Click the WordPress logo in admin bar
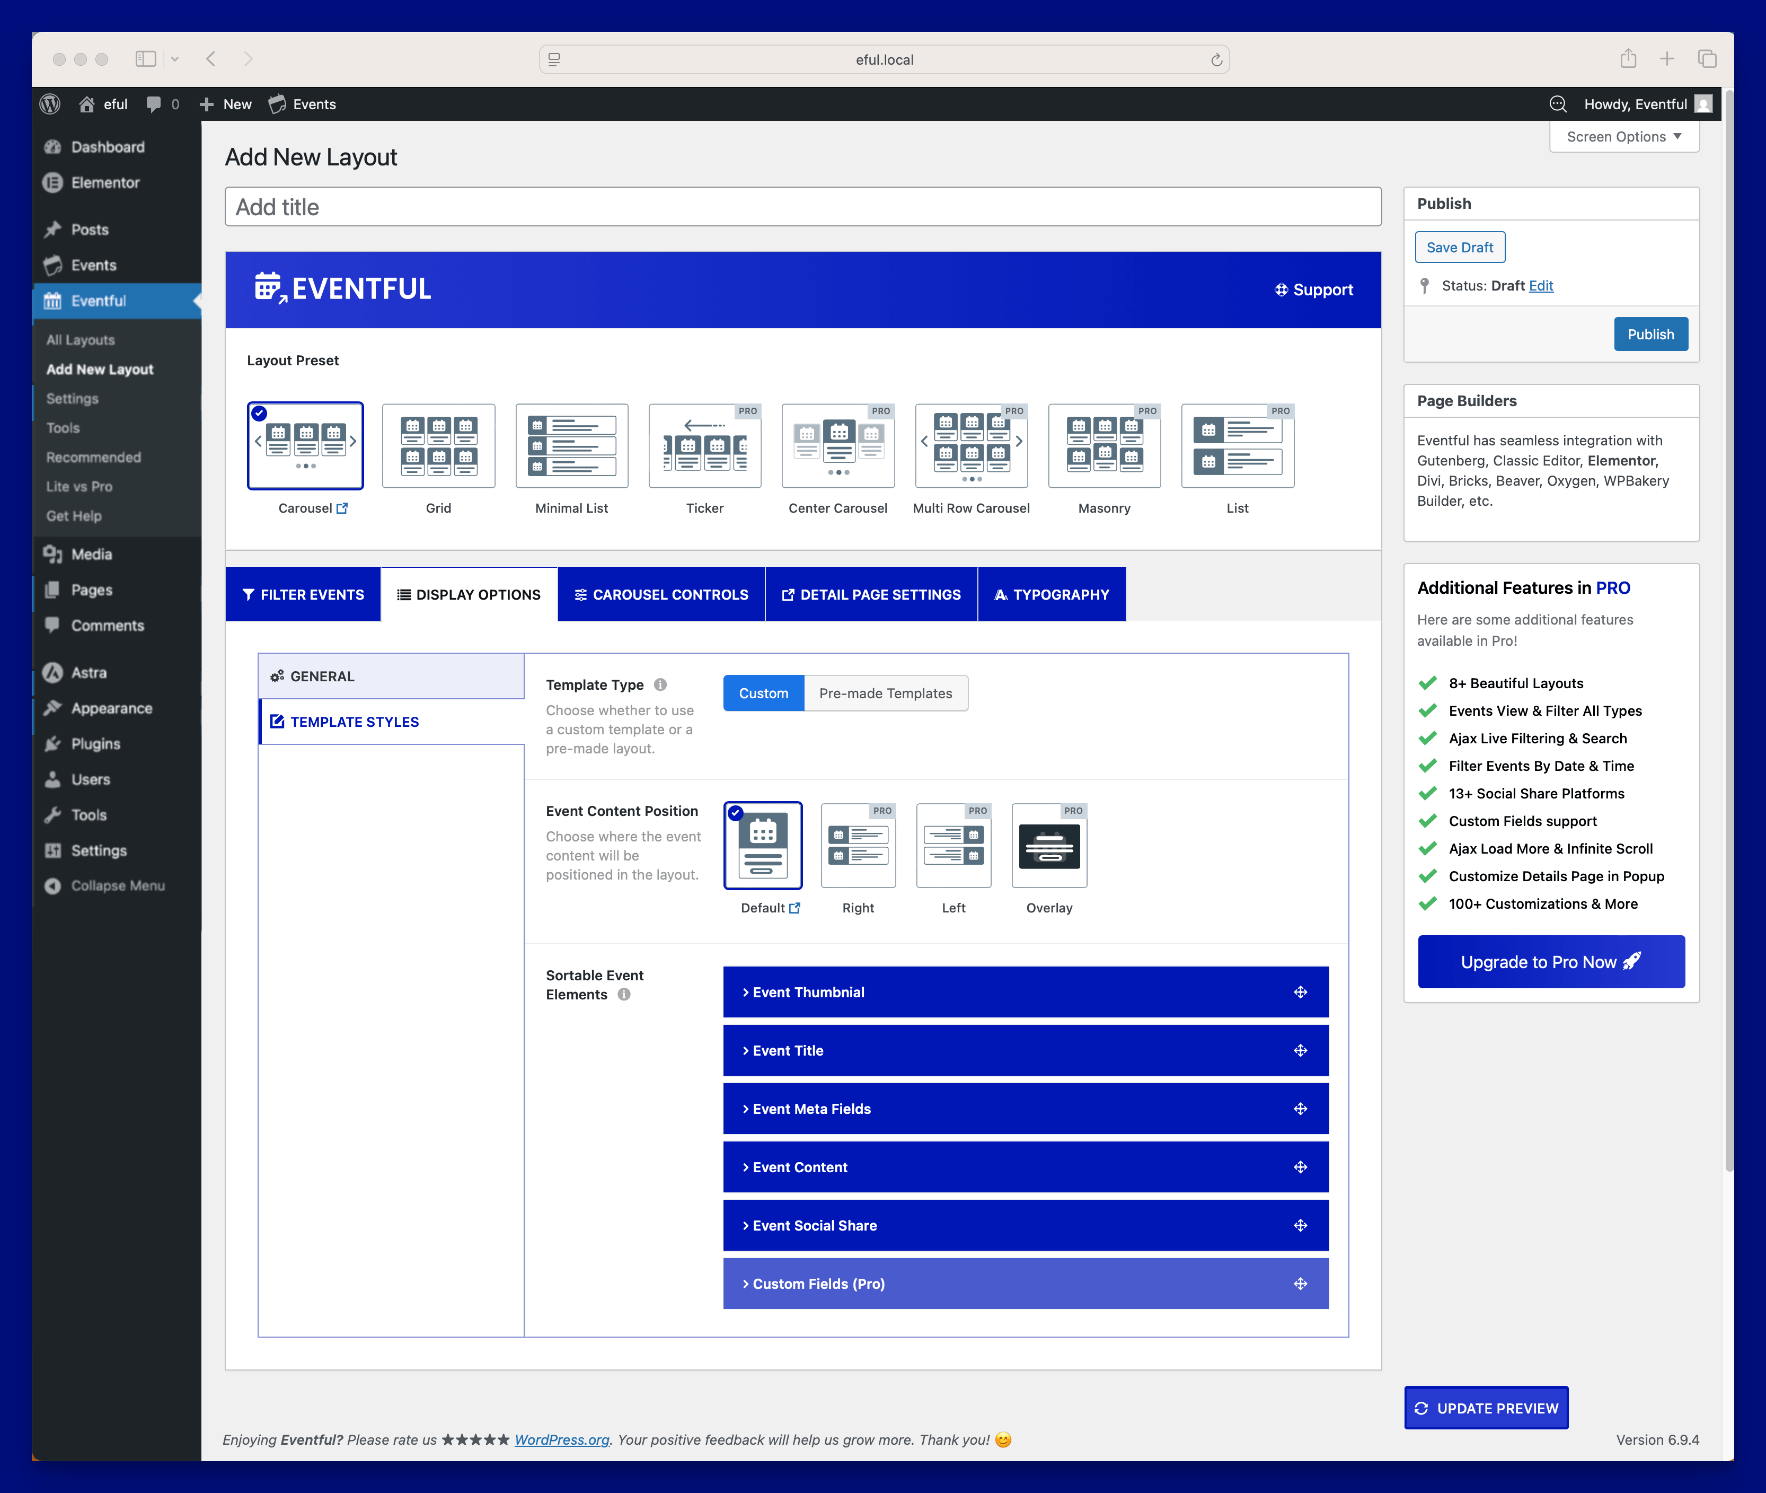The height and width of the screenshot is (1493, 1766). pyautogui.click(x=50, y=104)
